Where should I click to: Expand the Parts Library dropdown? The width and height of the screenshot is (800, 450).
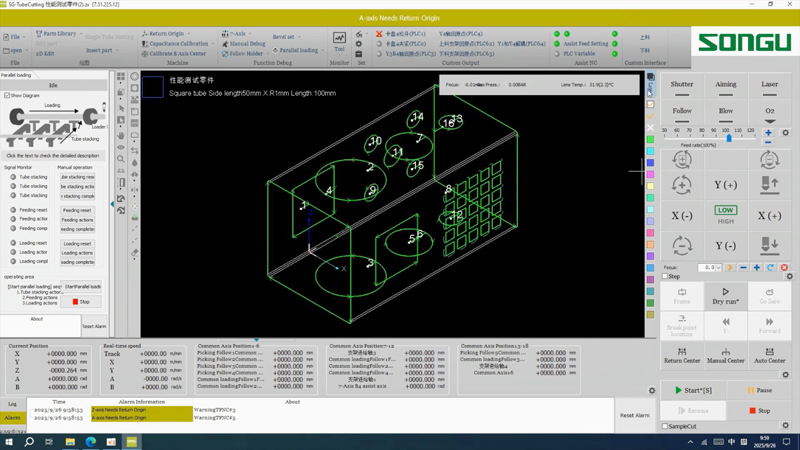click(57, 34)
